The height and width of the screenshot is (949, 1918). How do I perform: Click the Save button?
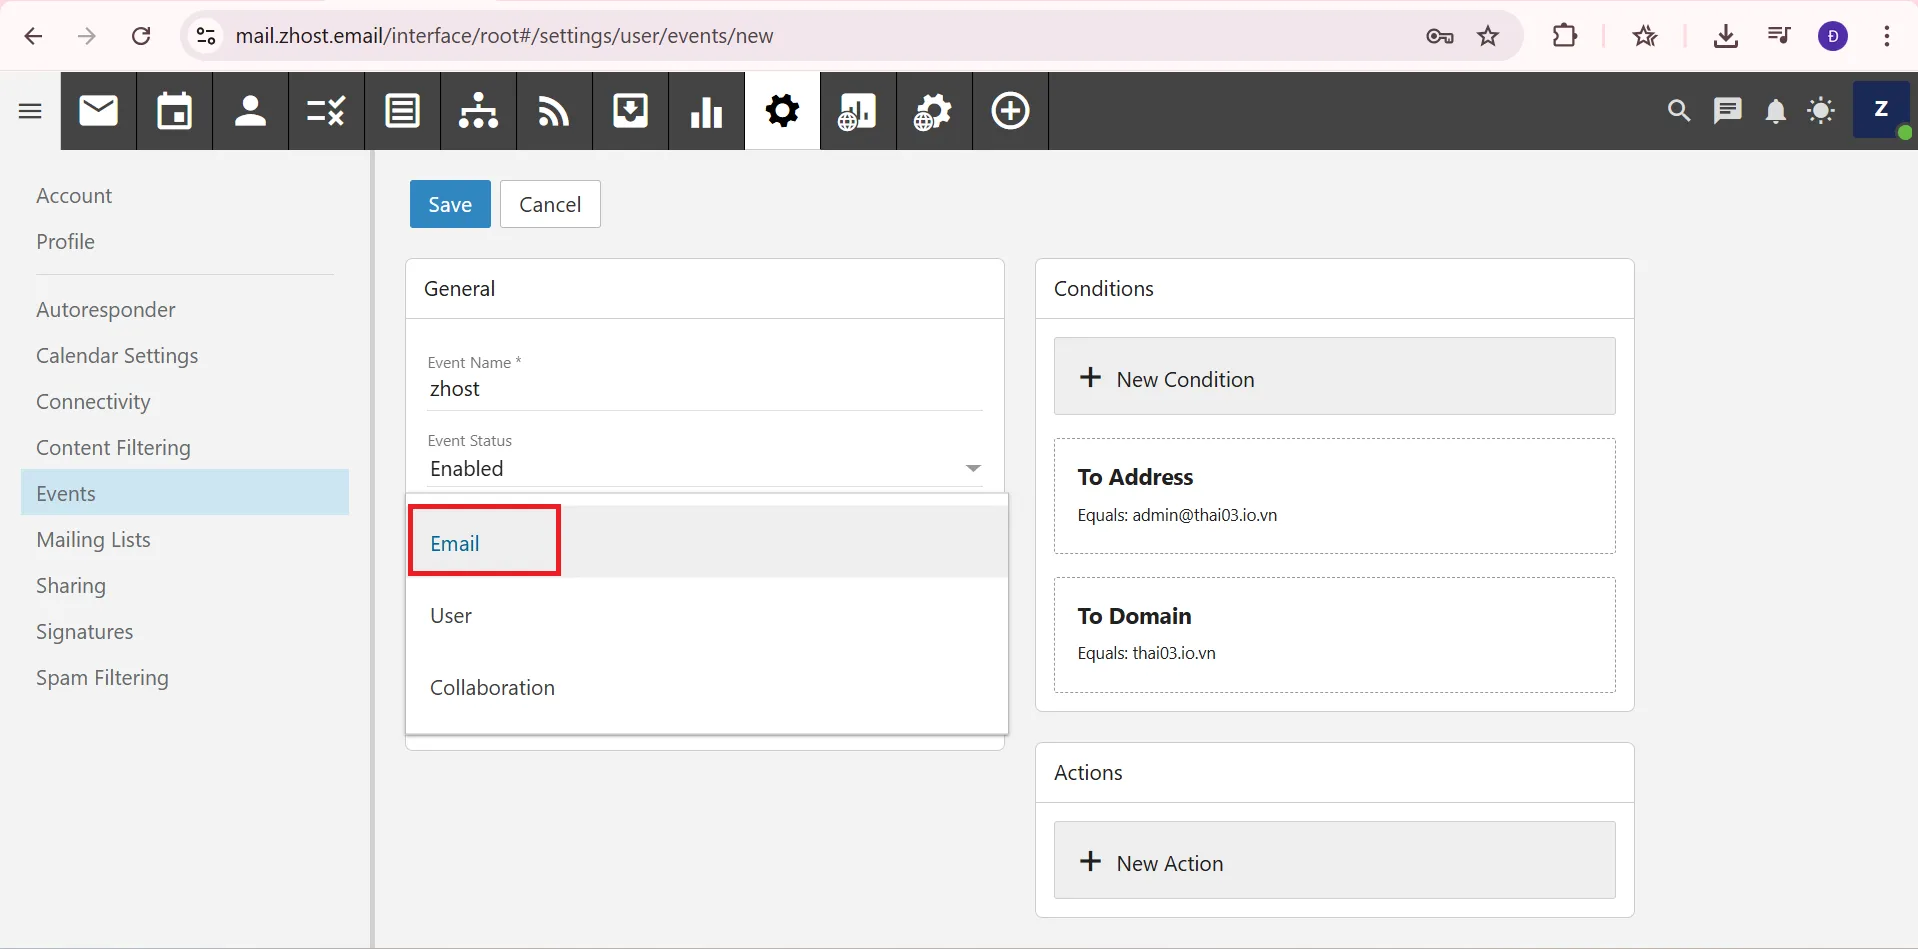(450, 204)
